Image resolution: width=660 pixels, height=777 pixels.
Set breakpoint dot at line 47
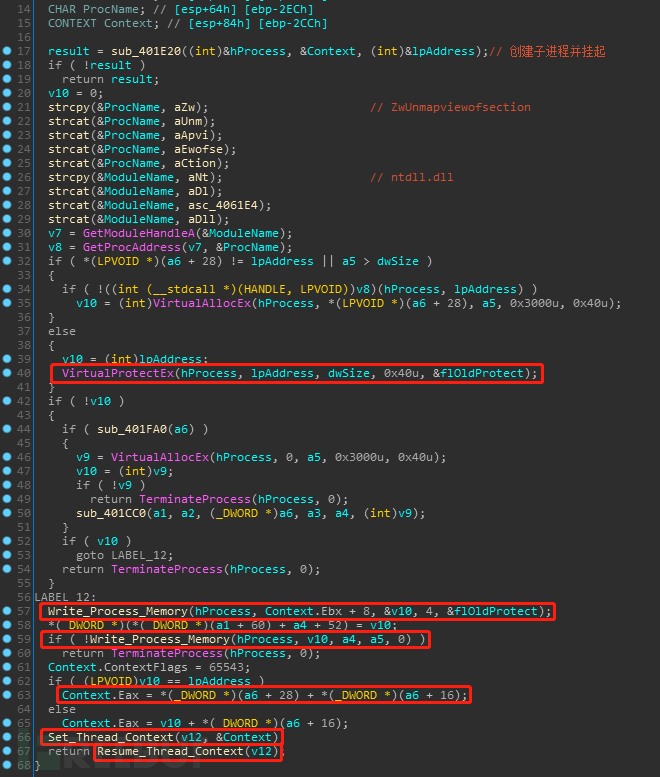7,470
